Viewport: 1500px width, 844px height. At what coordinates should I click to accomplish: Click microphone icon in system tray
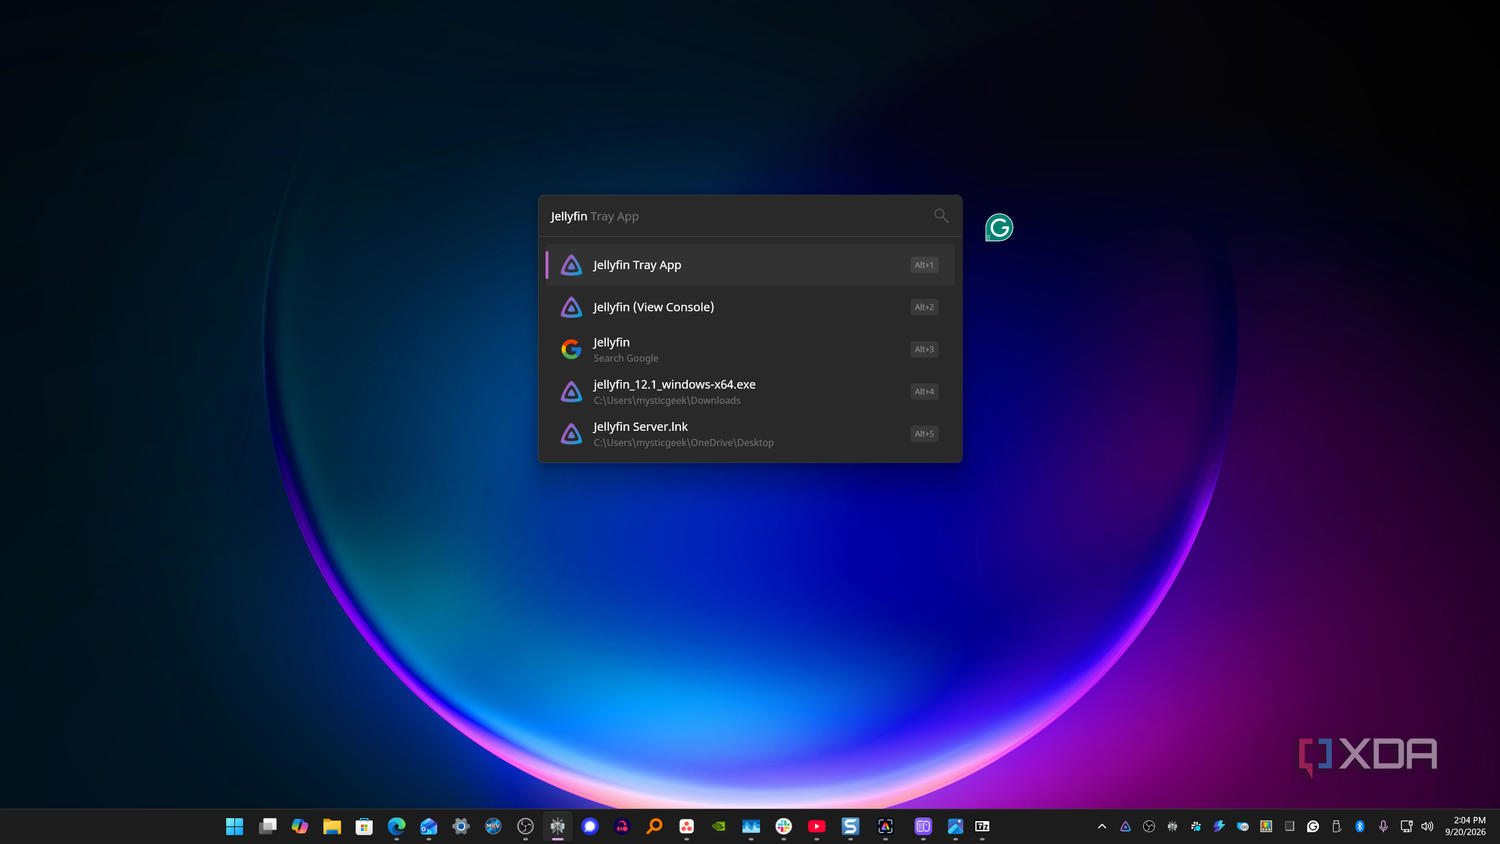tap(1383, 826)
